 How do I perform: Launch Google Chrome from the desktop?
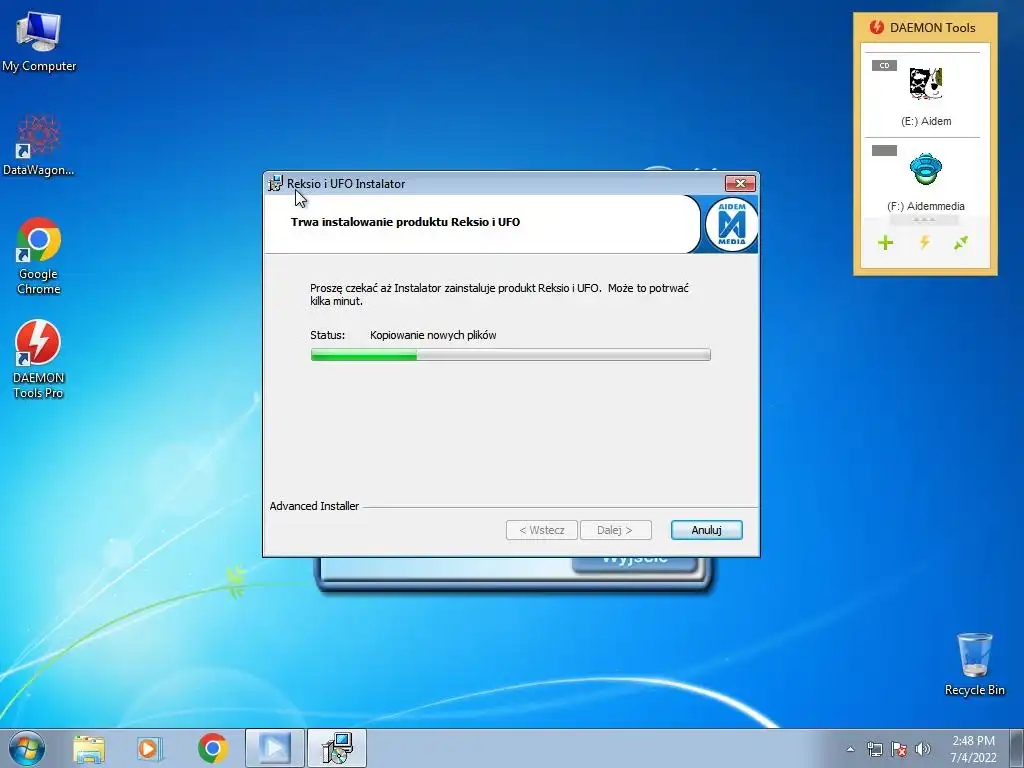coord(39,255)
